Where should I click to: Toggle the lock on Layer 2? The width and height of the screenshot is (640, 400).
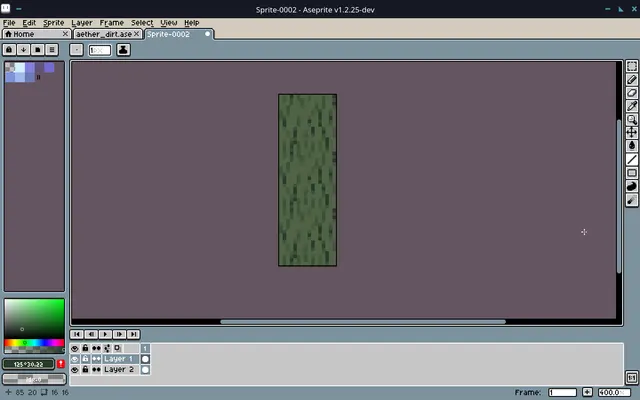tap(85, 369)
